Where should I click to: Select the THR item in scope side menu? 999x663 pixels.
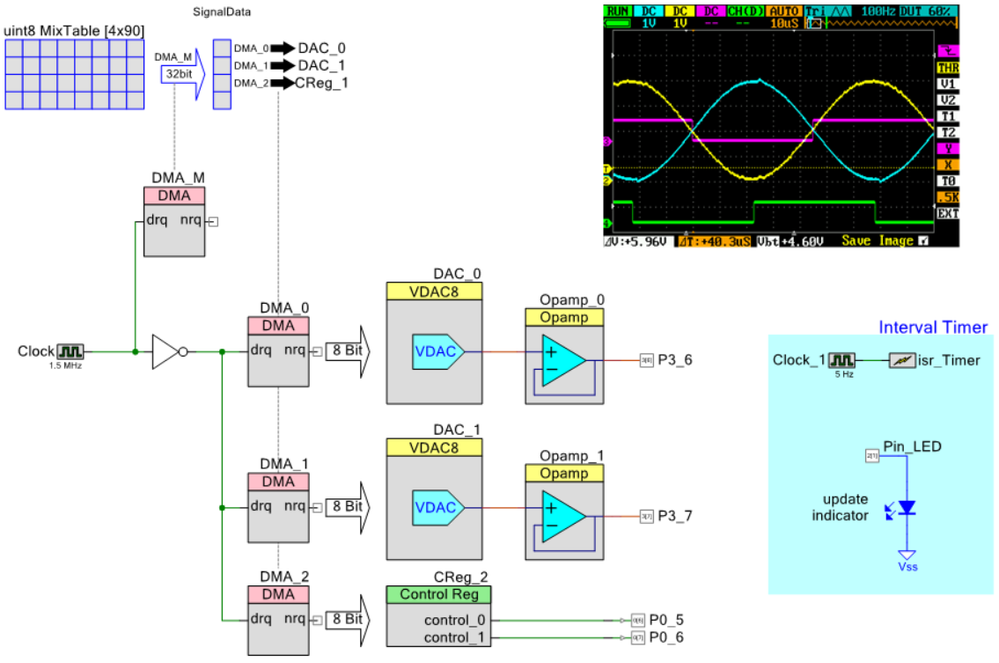tap(947, 68)
